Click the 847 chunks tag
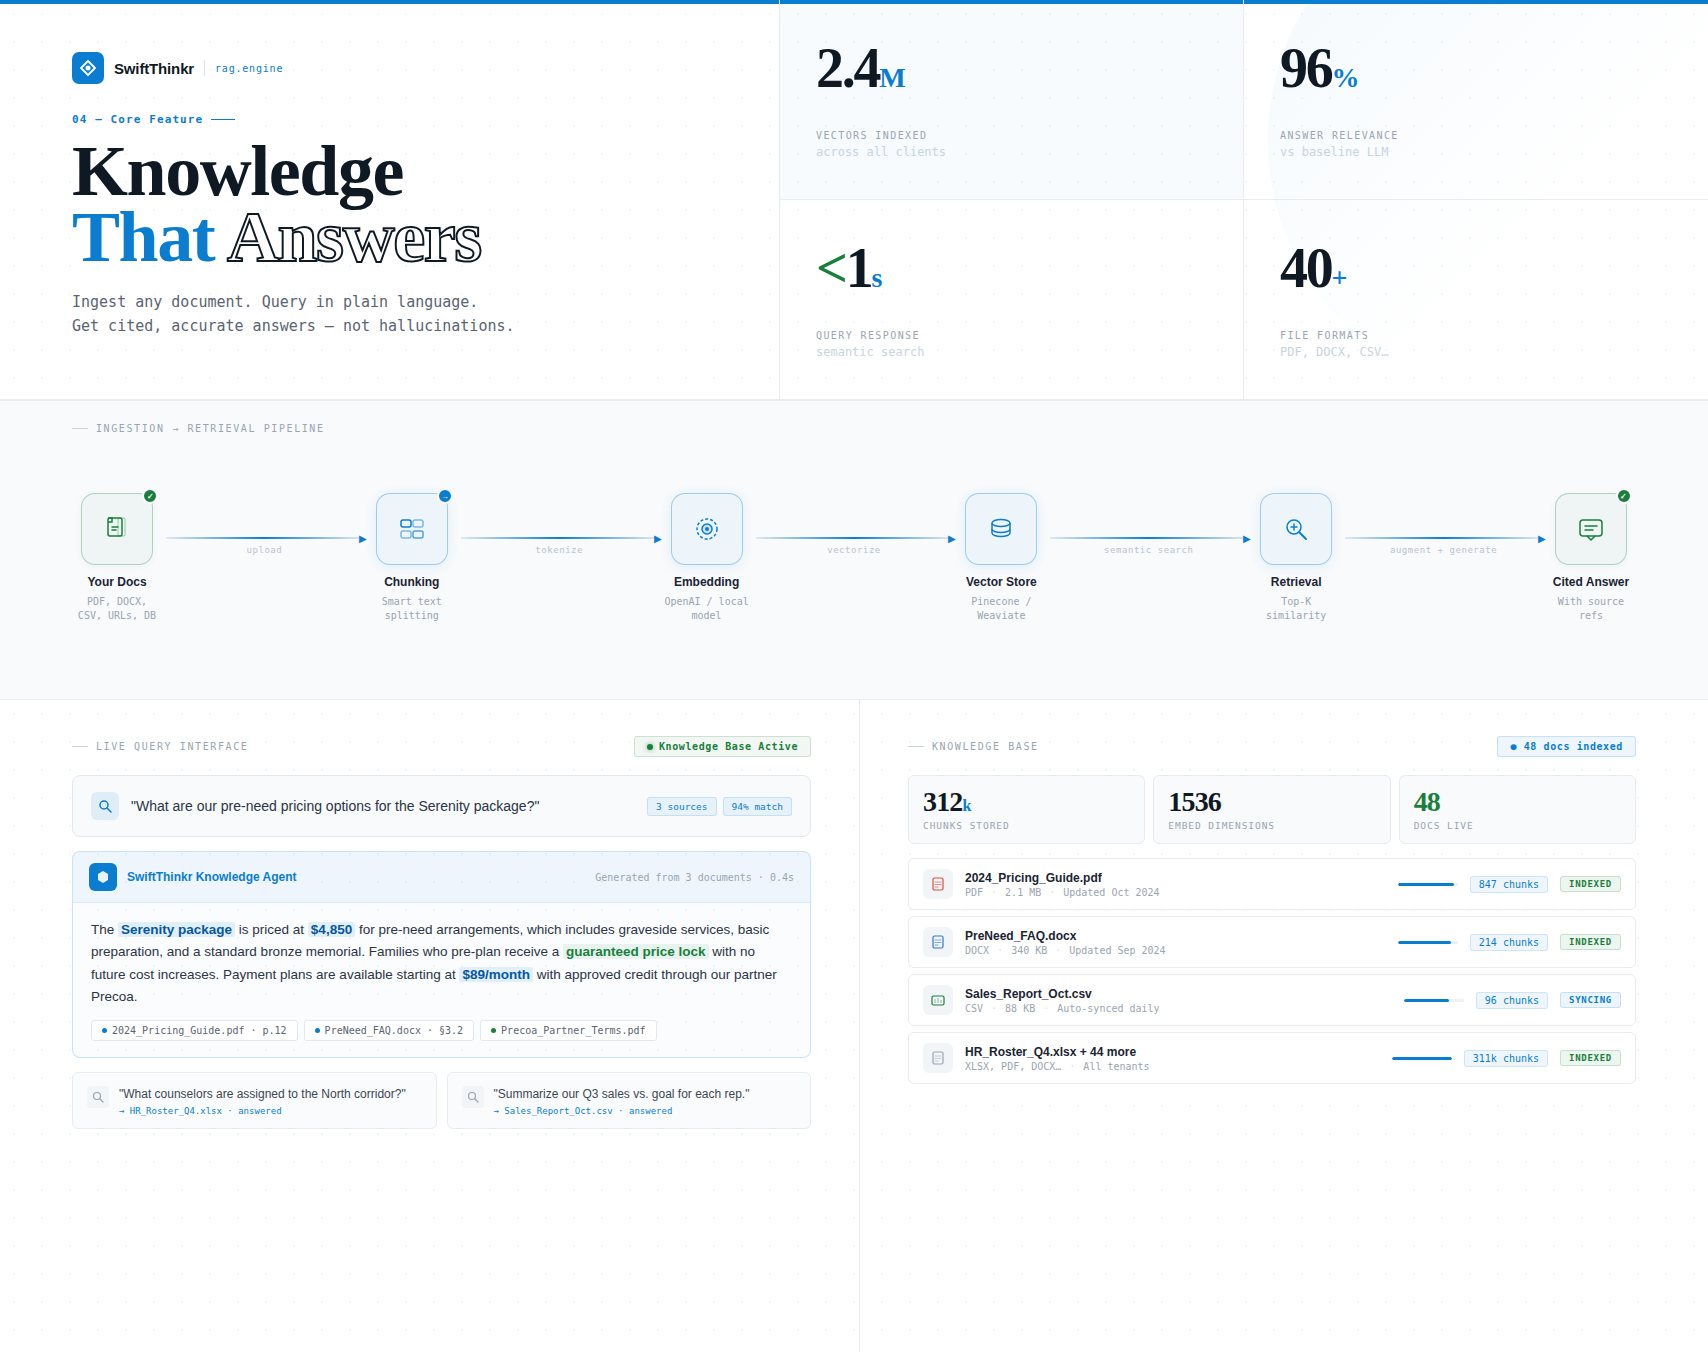The width and height of the screenshot is (1708, 1352). click(1508, 884)
